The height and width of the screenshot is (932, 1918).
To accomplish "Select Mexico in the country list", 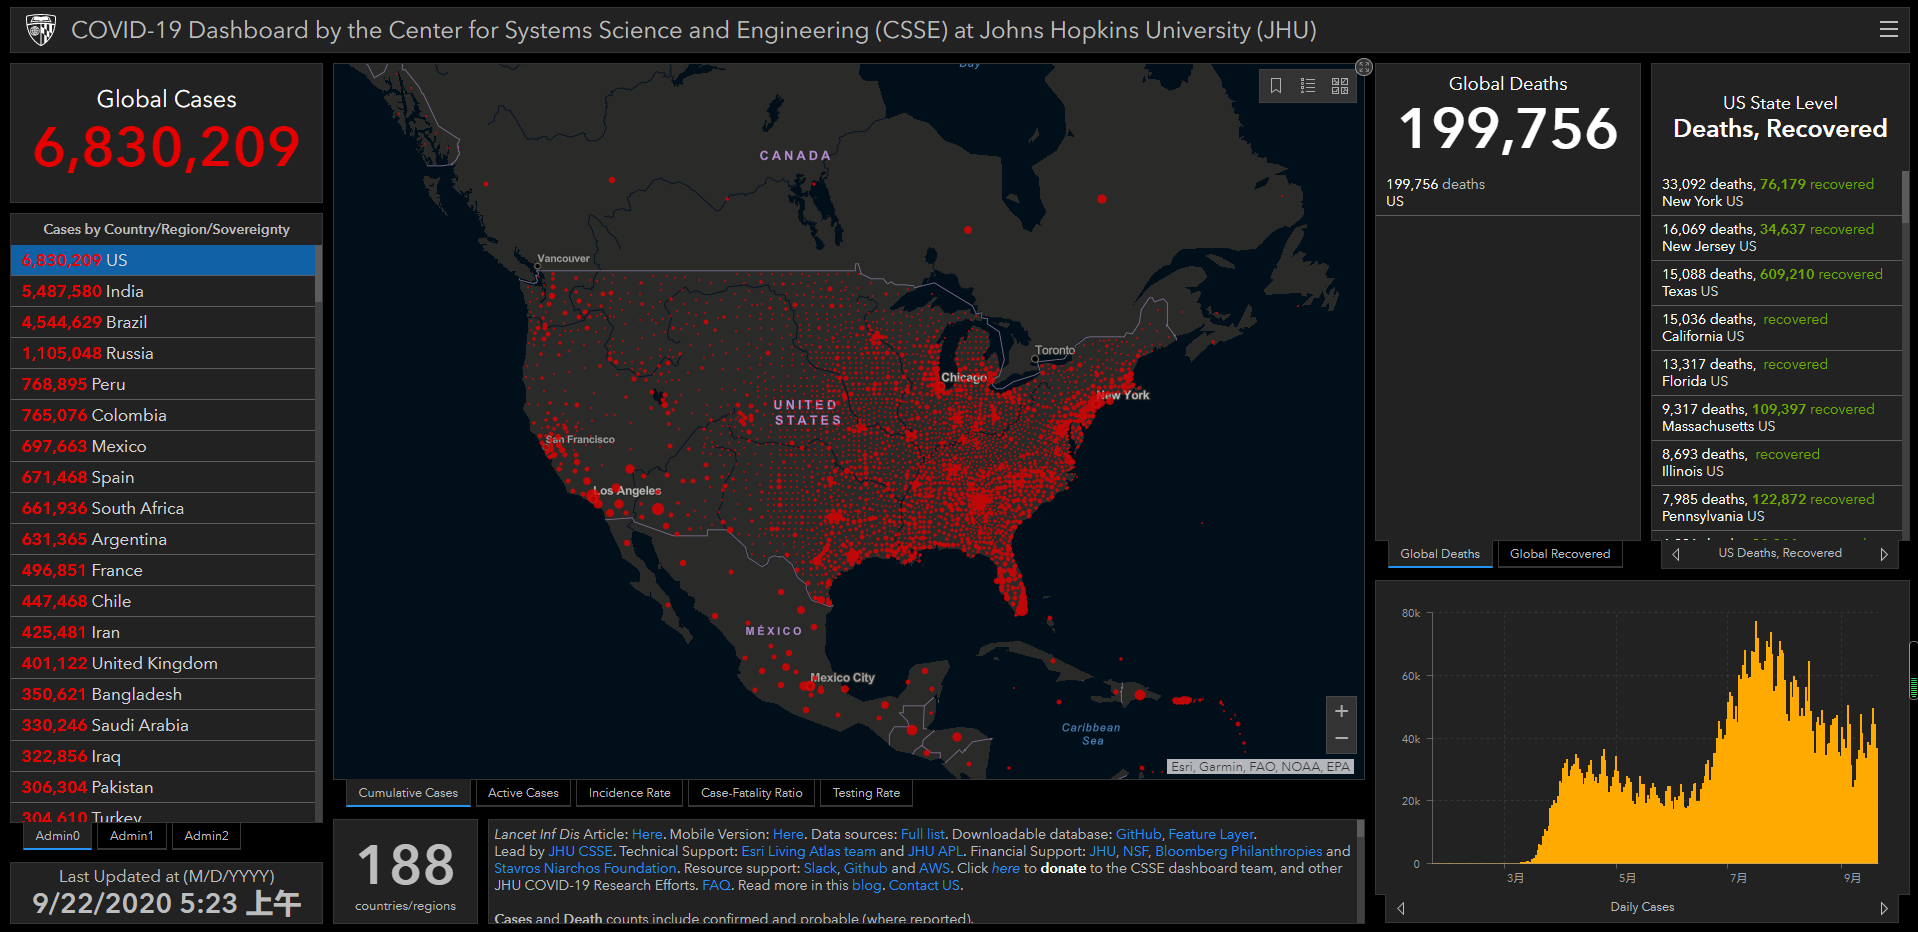I will (163, 446).
